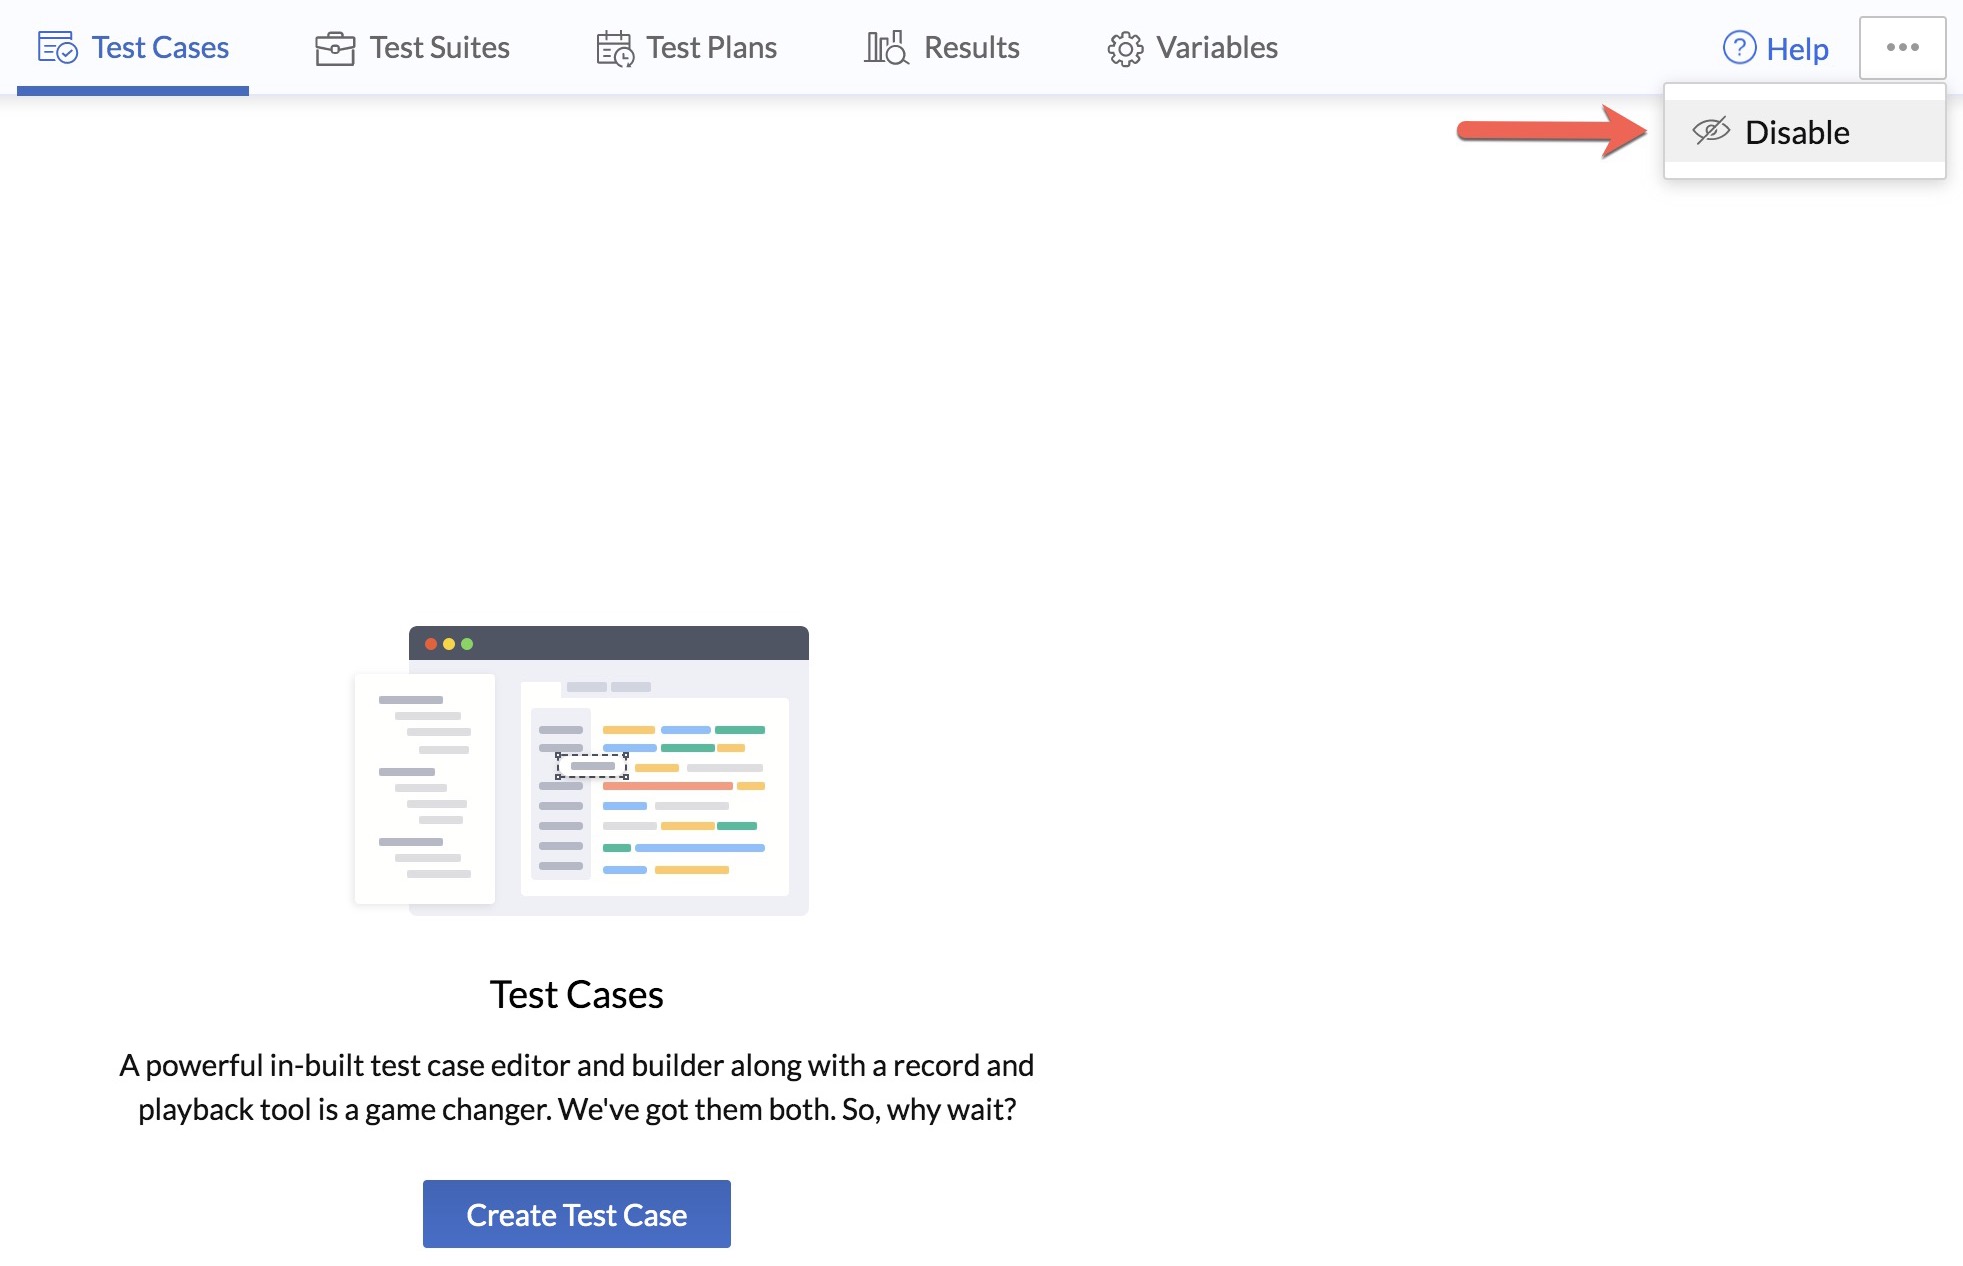Image resolution: width=1963 pixels, height=1266 pixels.
Task: Select the Test Cases tab label
Action: [160, 48]
